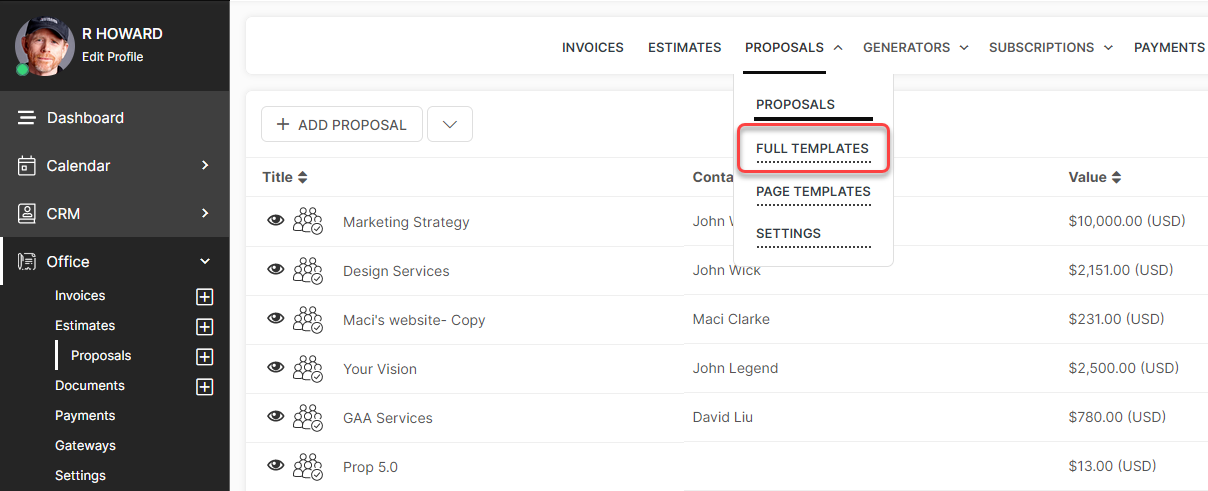This screenshot has height=491, width=1208.
Task: Click the group icon for Marketing Strategy
Action: pos(308,222)
